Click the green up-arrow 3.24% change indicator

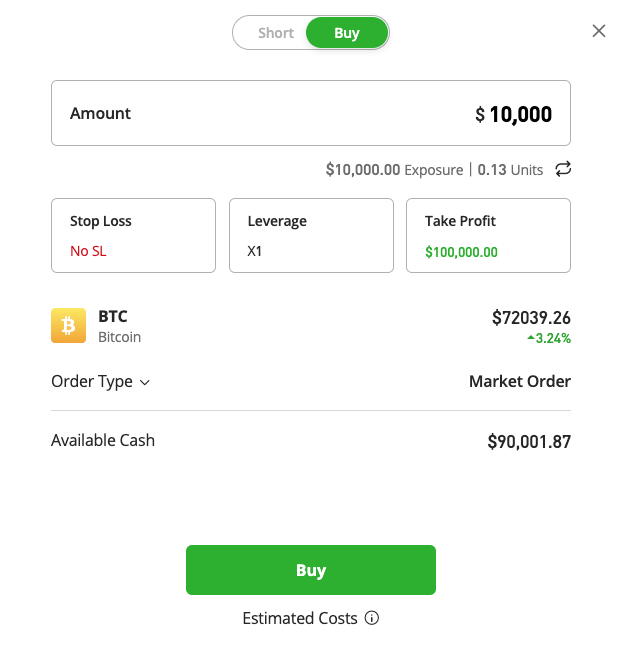548,339
